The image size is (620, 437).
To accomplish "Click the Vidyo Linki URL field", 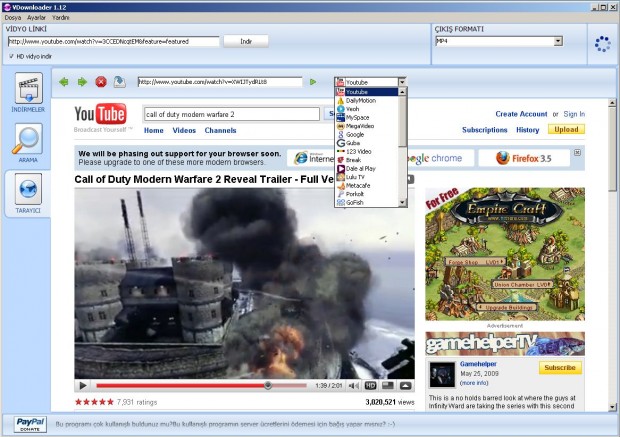I will coord(113,42).
